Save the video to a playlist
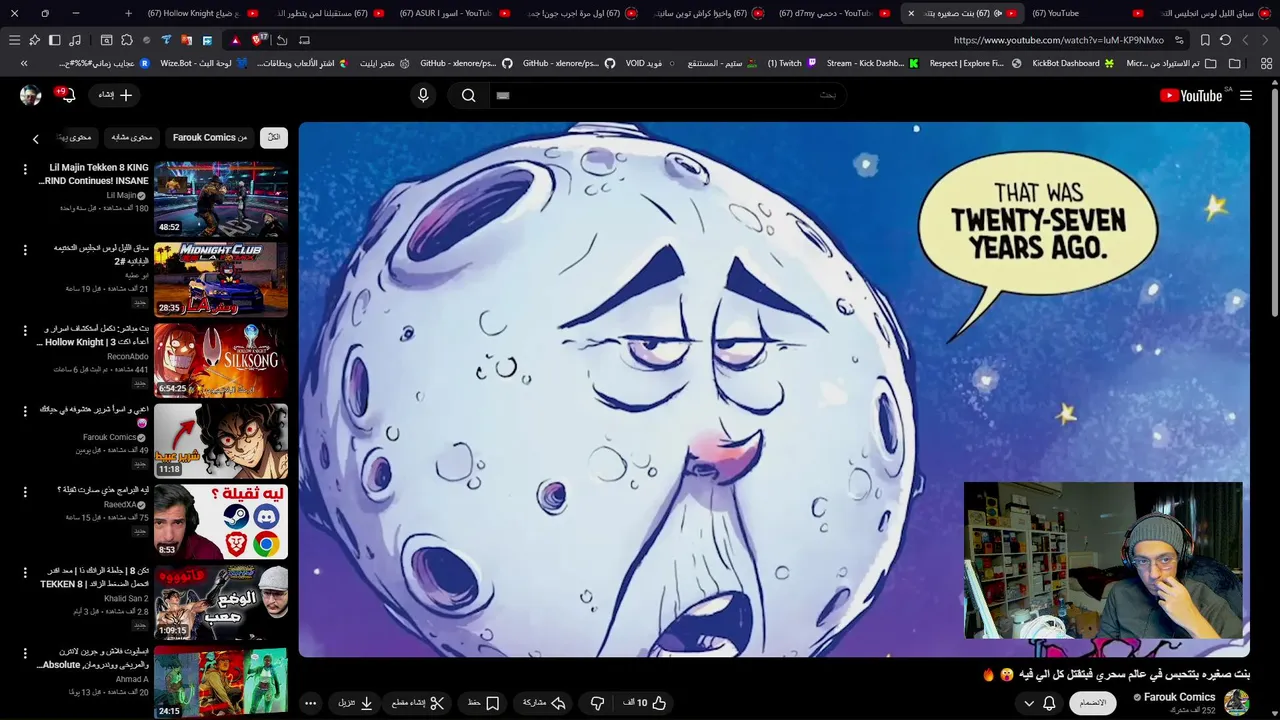This screenshot has height=720, width=1280. (x=483, y=703)
